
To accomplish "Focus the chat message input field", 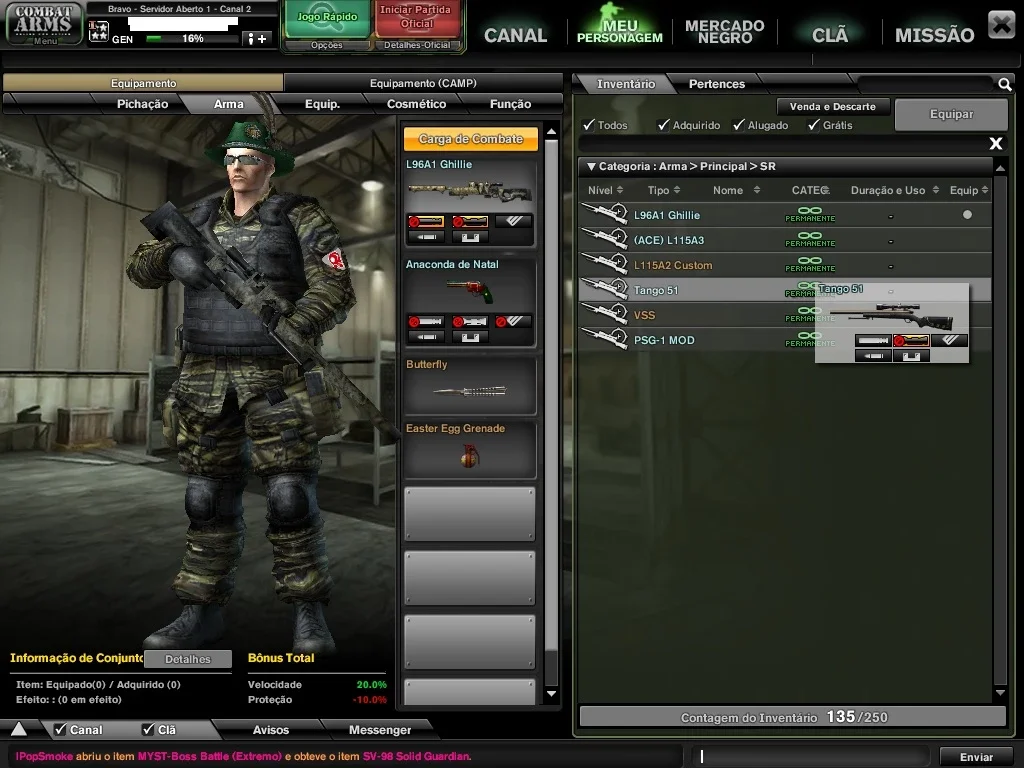I will click(810, 756).
